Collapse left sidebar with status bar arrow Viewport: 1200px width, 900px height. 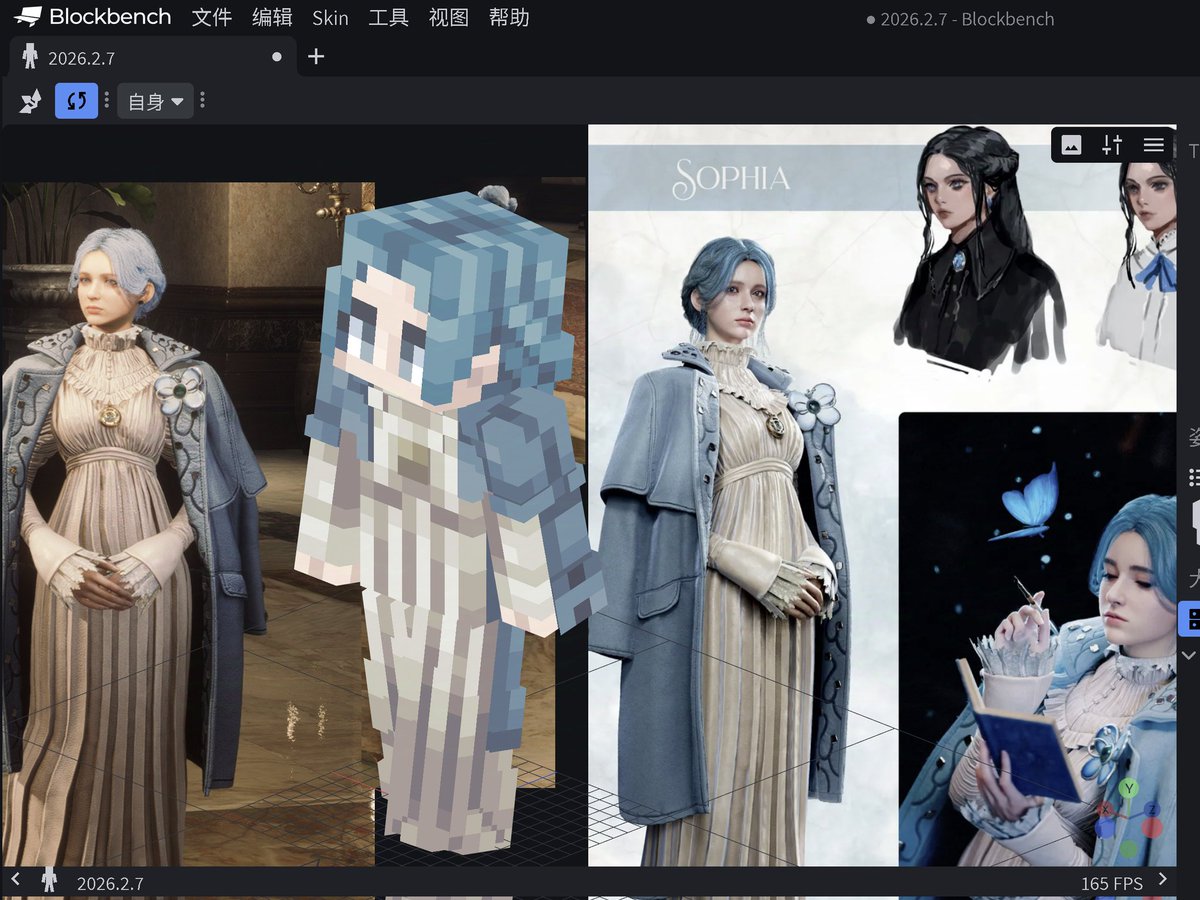(x=15, y=880)
